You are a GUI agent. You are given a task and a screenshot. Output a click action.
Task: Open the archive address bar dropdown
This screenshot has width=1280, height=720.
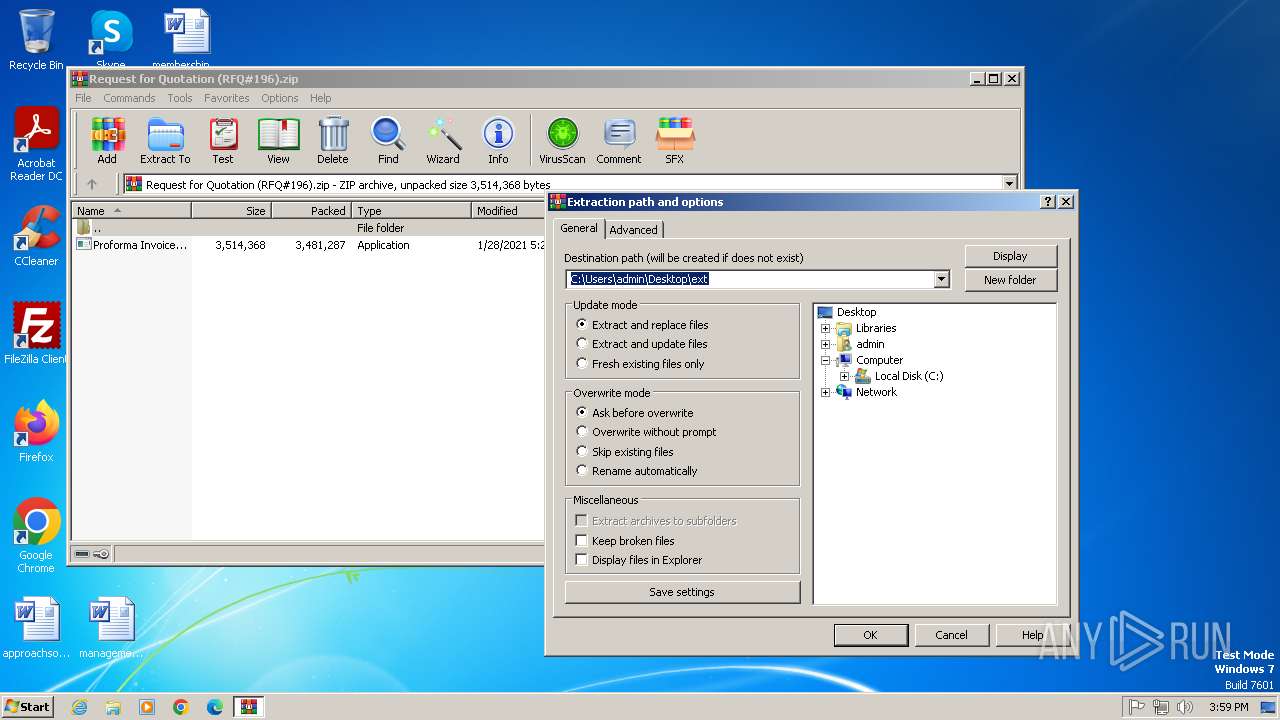tap(1009, 184)
